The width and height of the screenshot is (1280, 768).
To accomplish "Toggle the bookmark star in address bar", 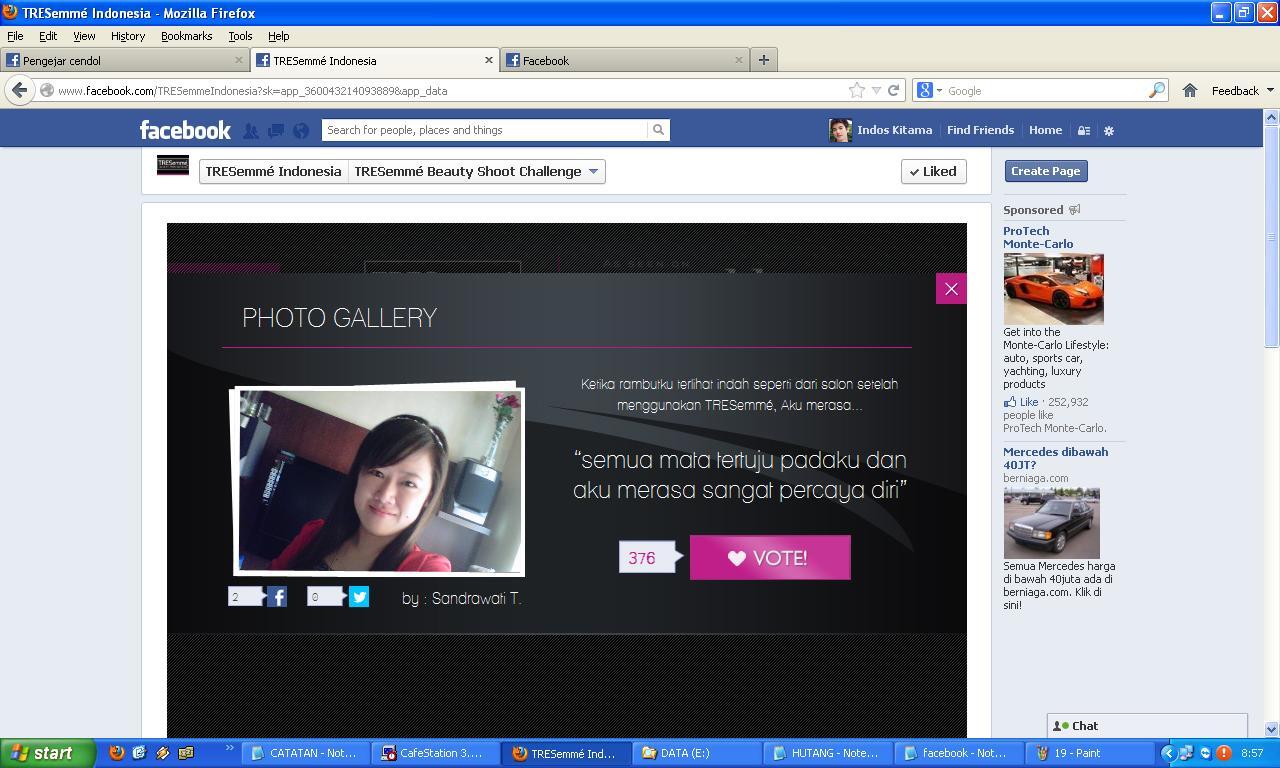I will (x=857, y=90).
